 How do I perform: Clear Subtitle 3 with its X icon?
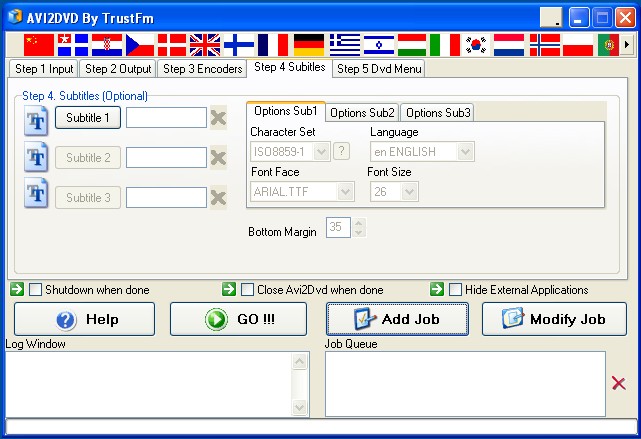pyautogui.click(x=218, y=197)
